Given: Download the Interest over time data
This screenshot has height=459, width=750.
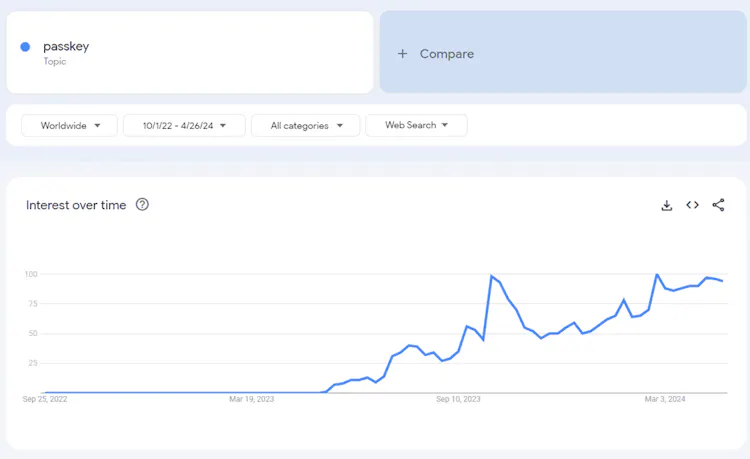Looking at the screenshot, I should pos(667,205).
